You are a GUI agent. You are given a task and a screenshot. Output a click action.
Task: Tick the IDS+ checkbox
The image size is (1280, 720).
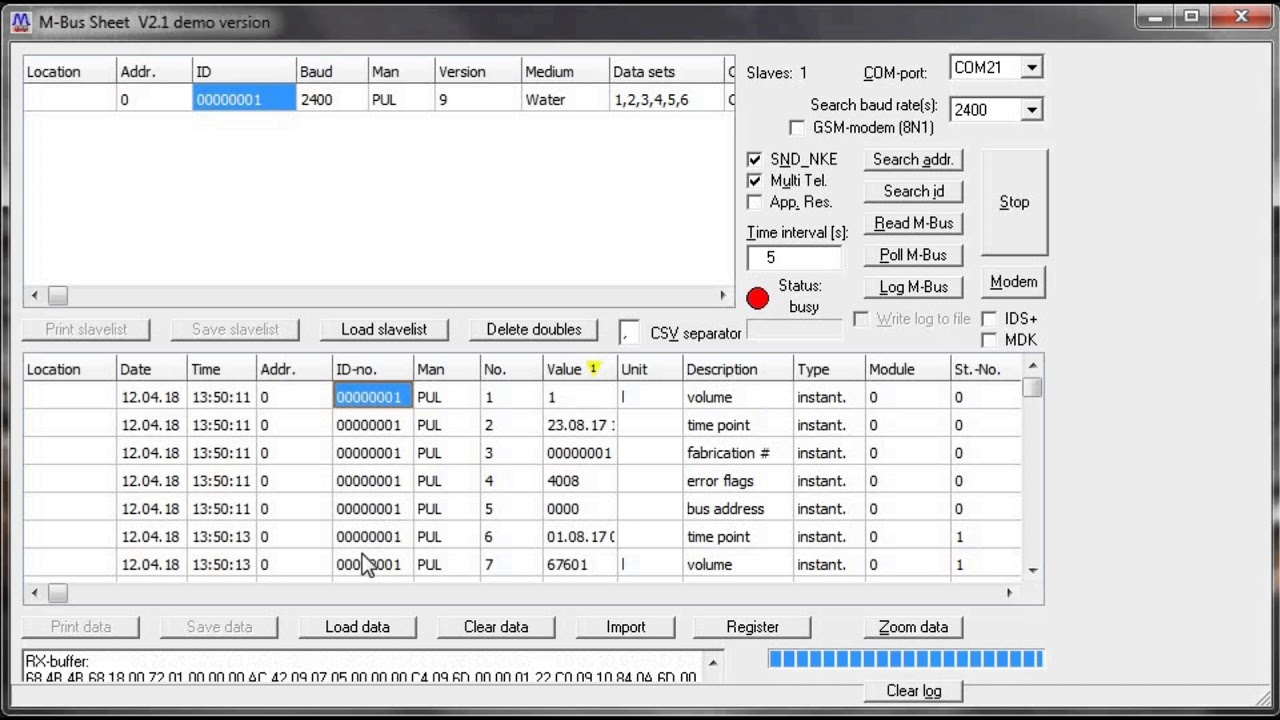(989, 319)
